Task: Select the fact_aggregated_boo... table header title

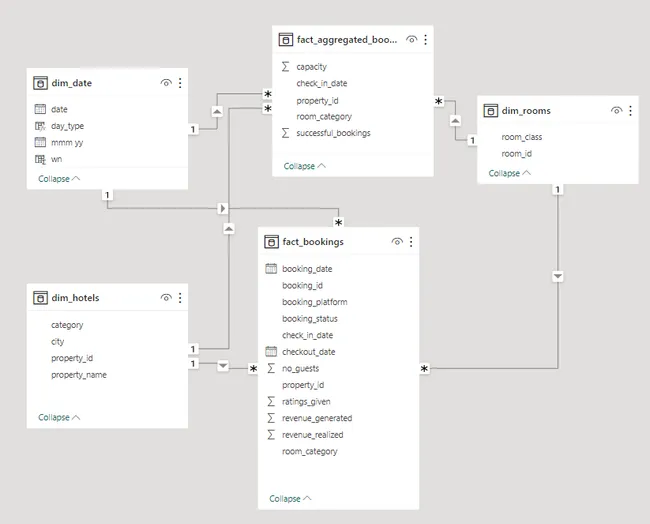Action: coord(347,40)
